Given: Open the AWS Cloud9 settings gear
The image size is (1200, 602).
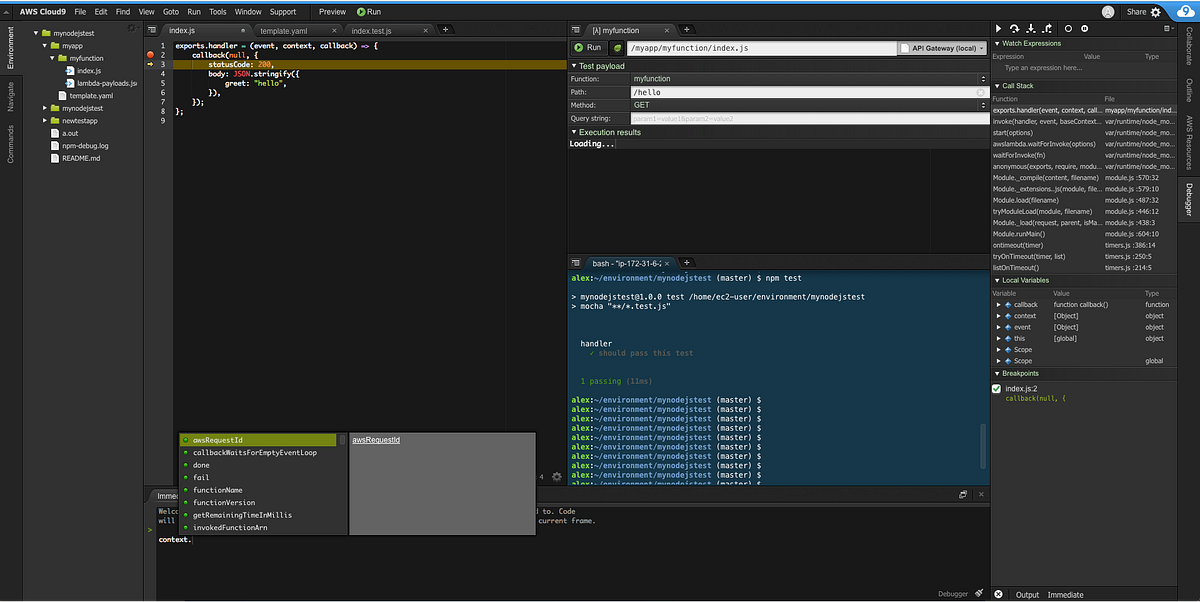Looking at the screenshot, I should [1155, 11].
